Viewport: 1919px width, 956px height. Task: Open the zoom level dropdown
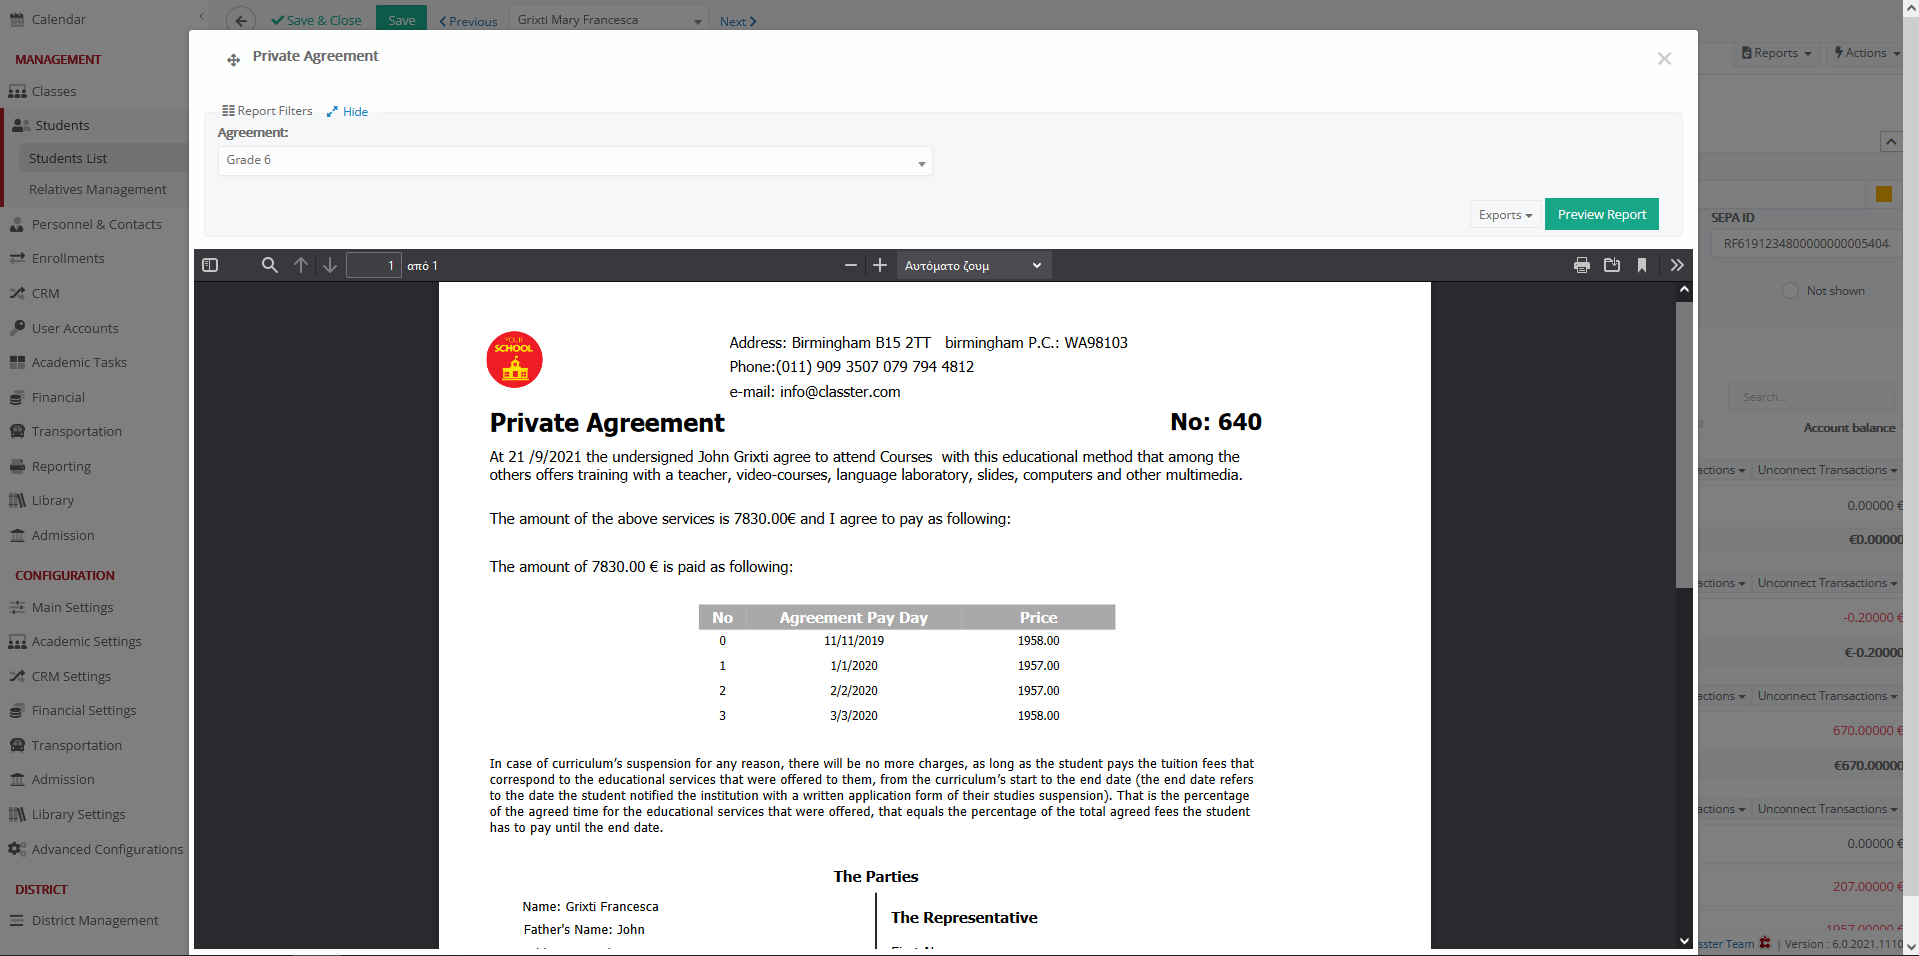[973, 265]
